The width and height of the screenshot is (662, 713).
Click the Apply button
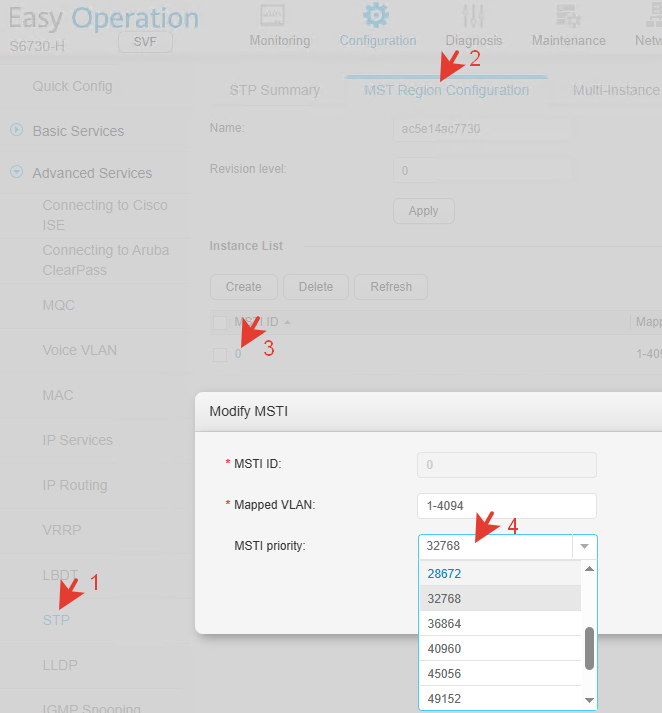pos(423,211)
